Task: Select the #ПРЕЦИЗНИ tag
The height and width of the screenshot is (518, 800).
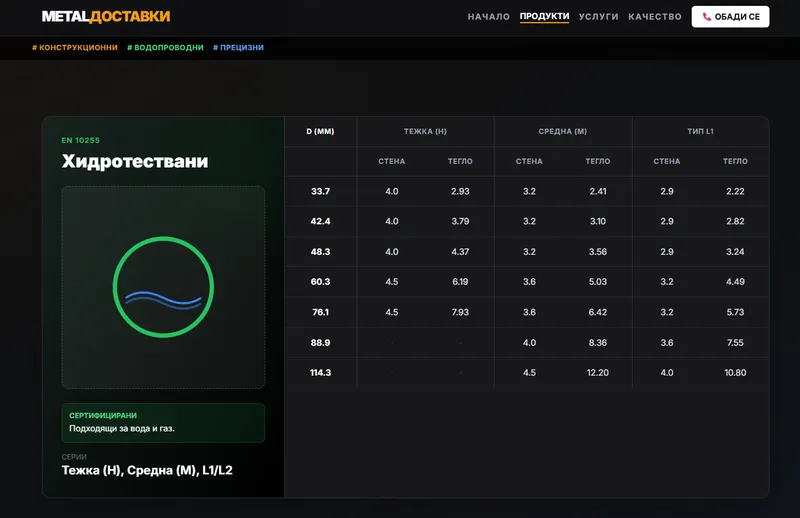Action: 238,47
